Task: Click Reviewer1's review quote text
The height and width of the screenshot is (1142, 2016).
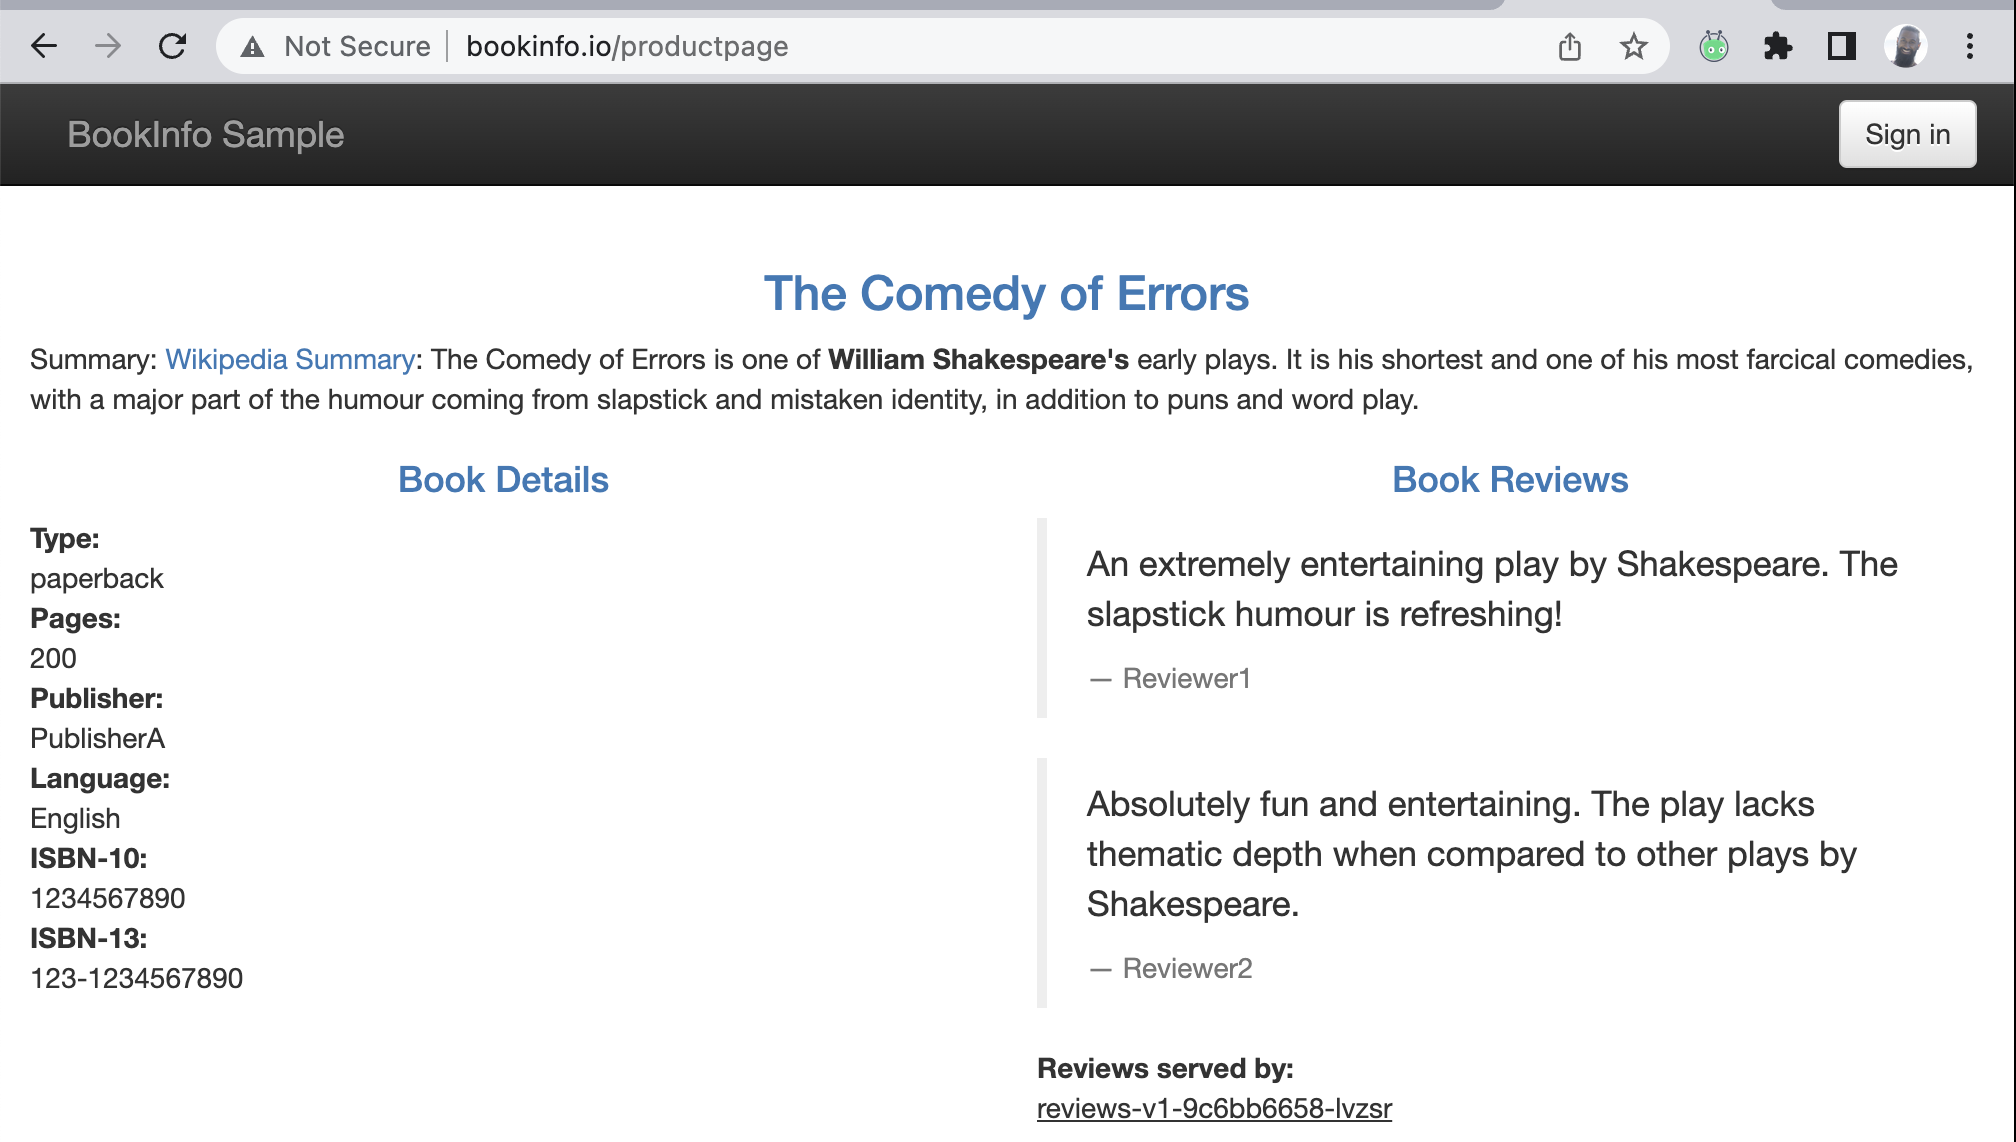Action: point(1492,589)
